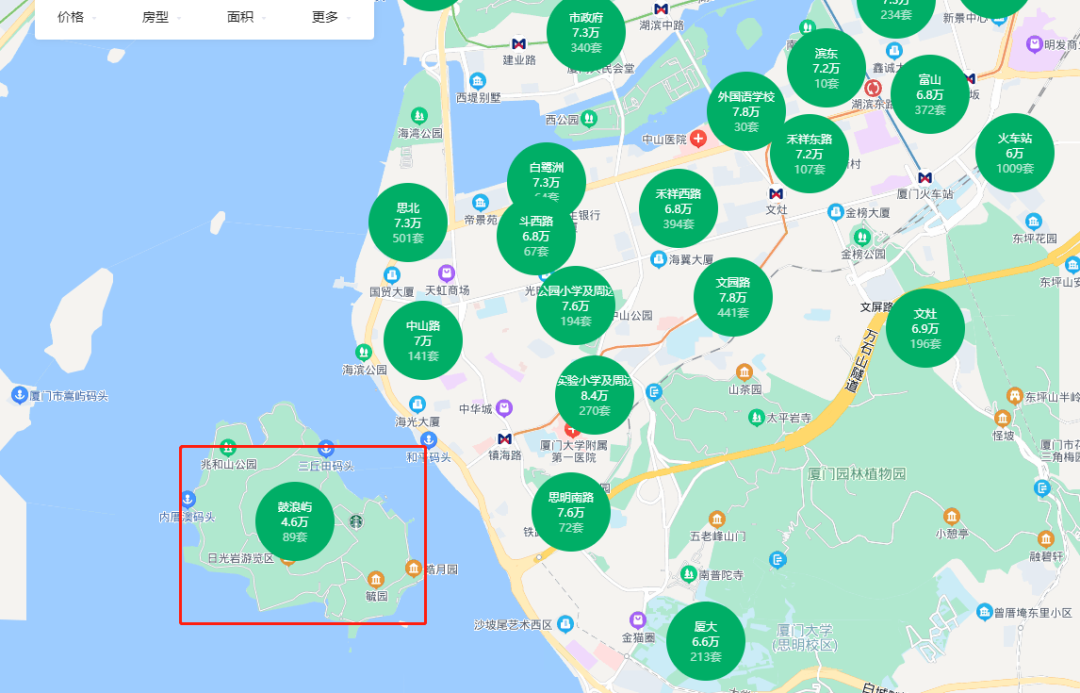This screenshot has height=693, width=1080.
Task: Click the 国贸大厦 building icon
Action: pyautogui.click(x=392, y=276)
